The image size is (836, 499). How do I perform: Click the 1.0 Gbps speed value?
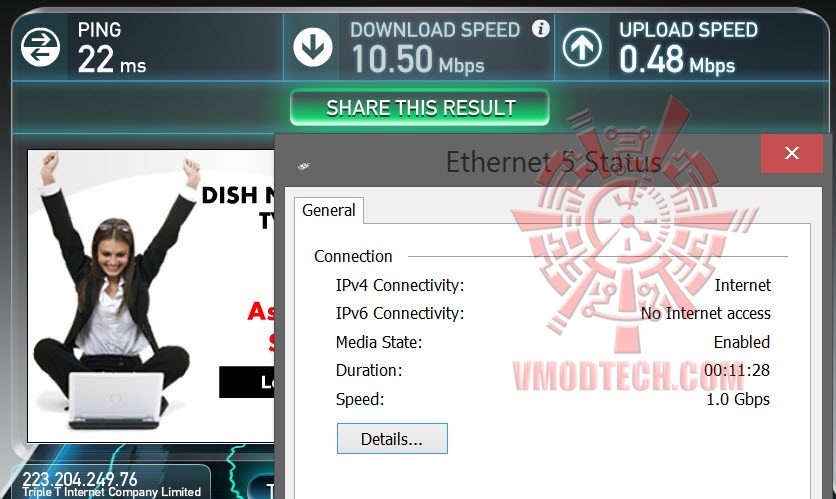[738, 399]
